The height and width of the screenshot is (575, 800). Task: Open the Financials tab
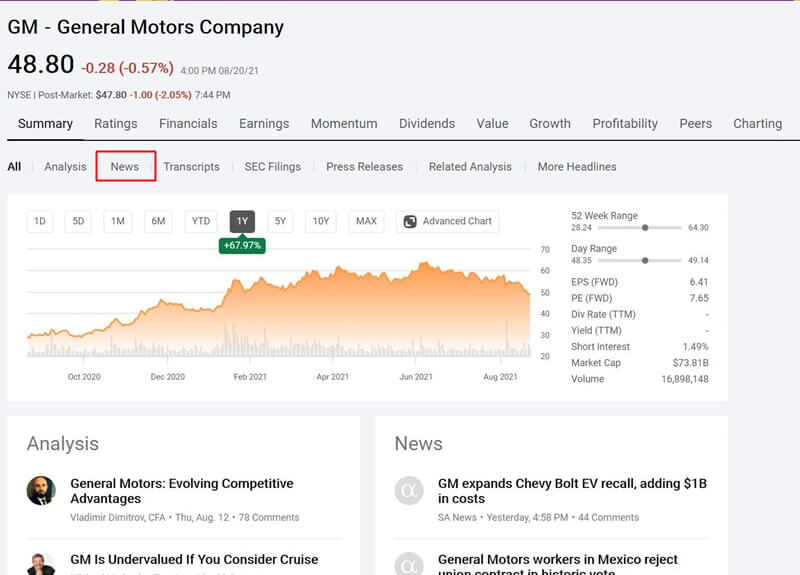(188, 123)
